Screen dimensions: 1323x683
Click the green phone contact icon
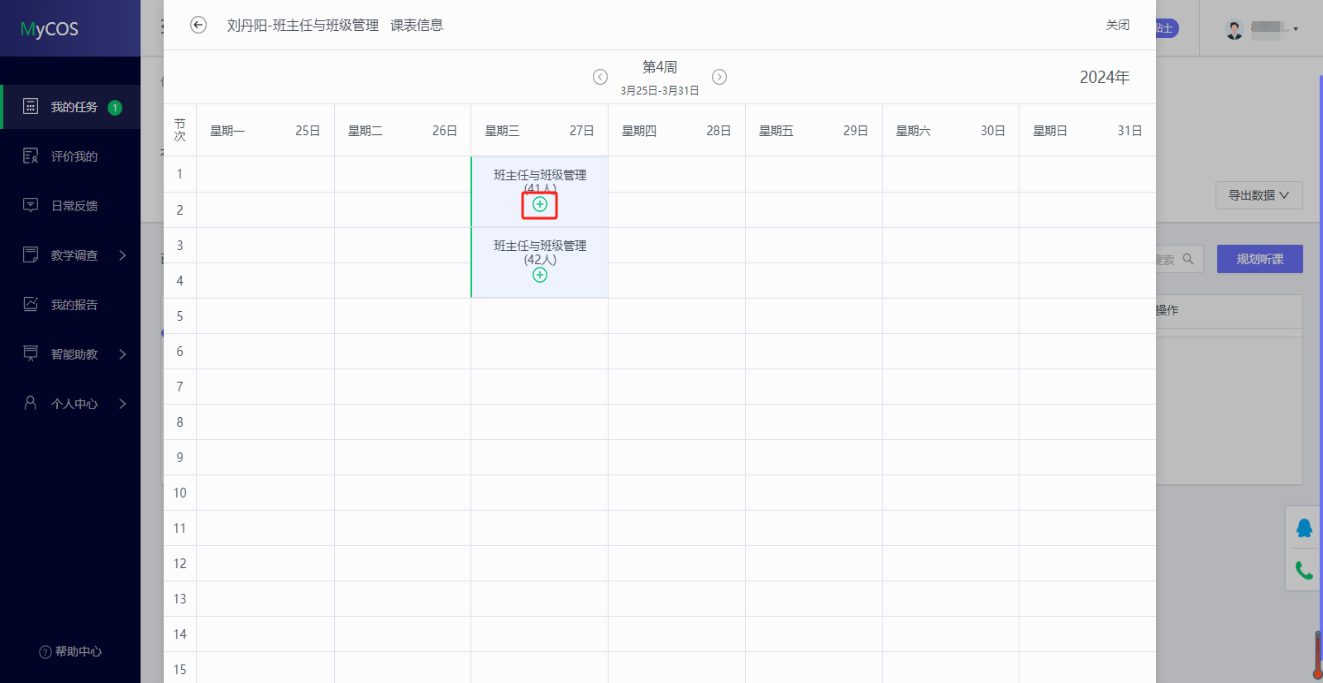coord(1304,570)
